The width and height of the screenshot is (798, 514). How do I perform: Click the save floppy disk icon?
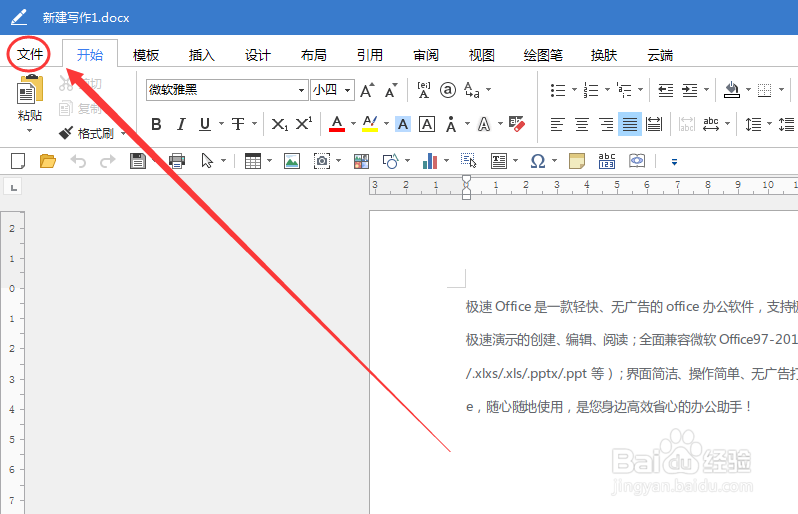point(138,161)
